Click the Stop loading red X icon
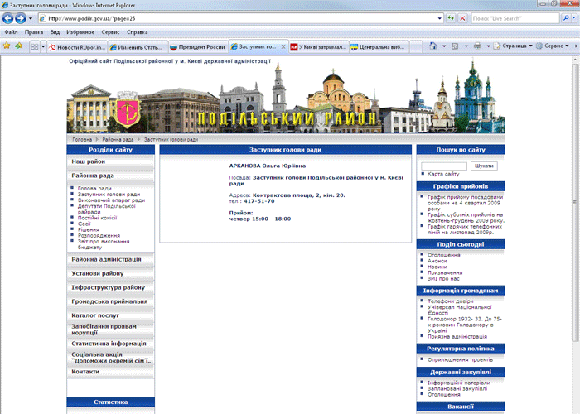Image resolution: width=580 pixels, height=414 pixels. pos(463,18)
